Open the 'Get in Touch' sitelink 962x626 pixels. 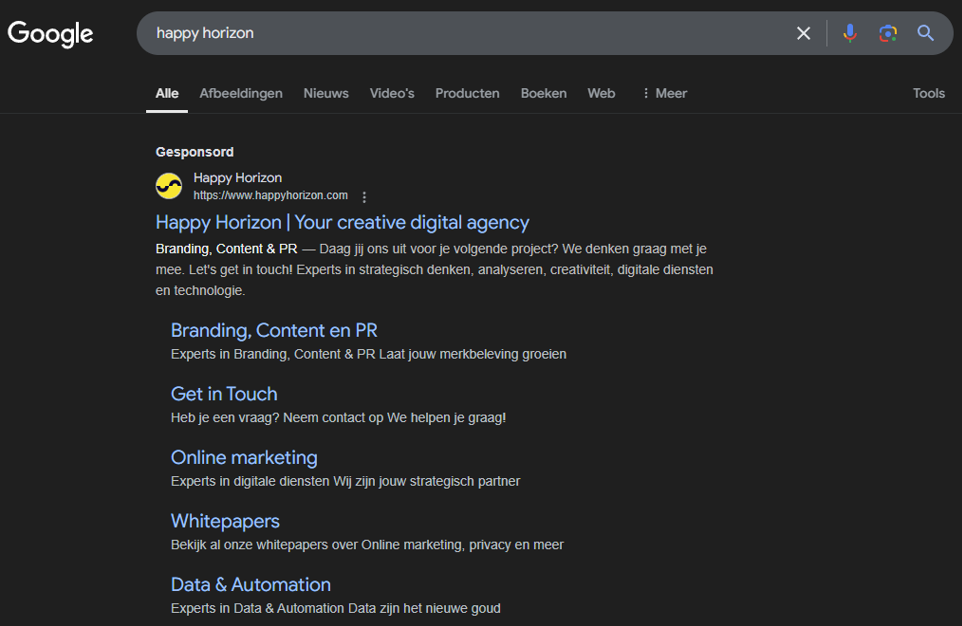click(x=224, y=394)
